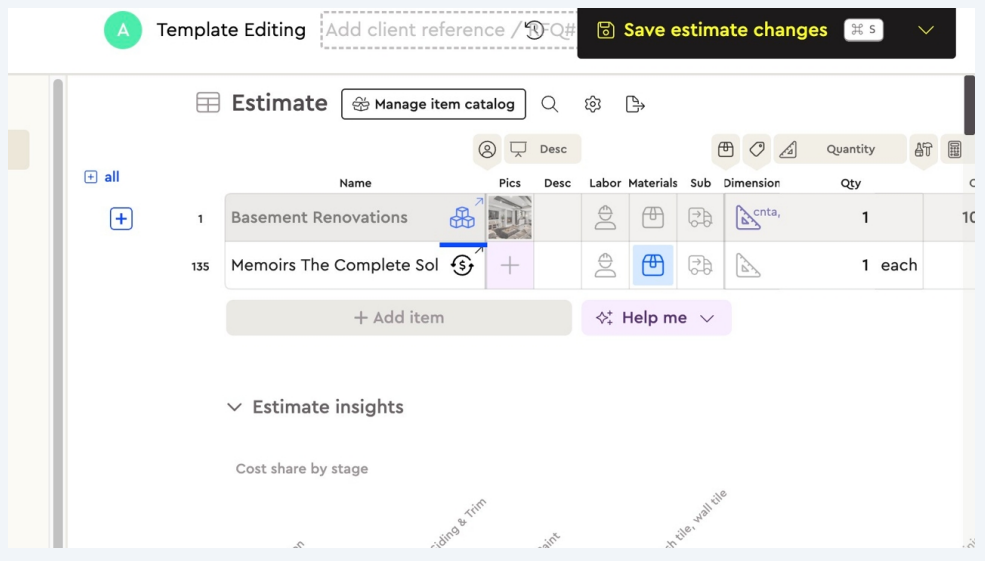Click the calculator icon in column header
The width and height of the screenshot is (985, 561).
tap(955, 149)
